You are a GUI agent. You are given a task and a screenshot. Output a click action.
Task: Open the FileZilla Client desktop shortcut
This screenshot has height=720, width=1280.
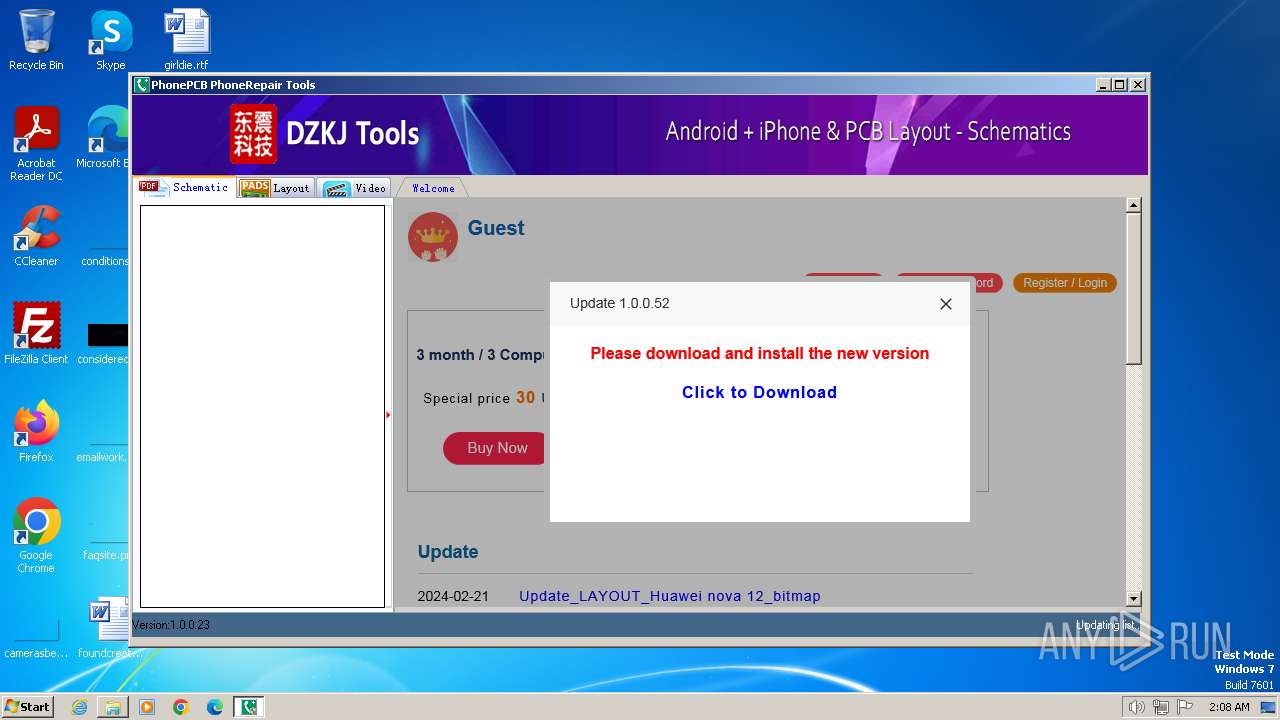tap(36, 333)
